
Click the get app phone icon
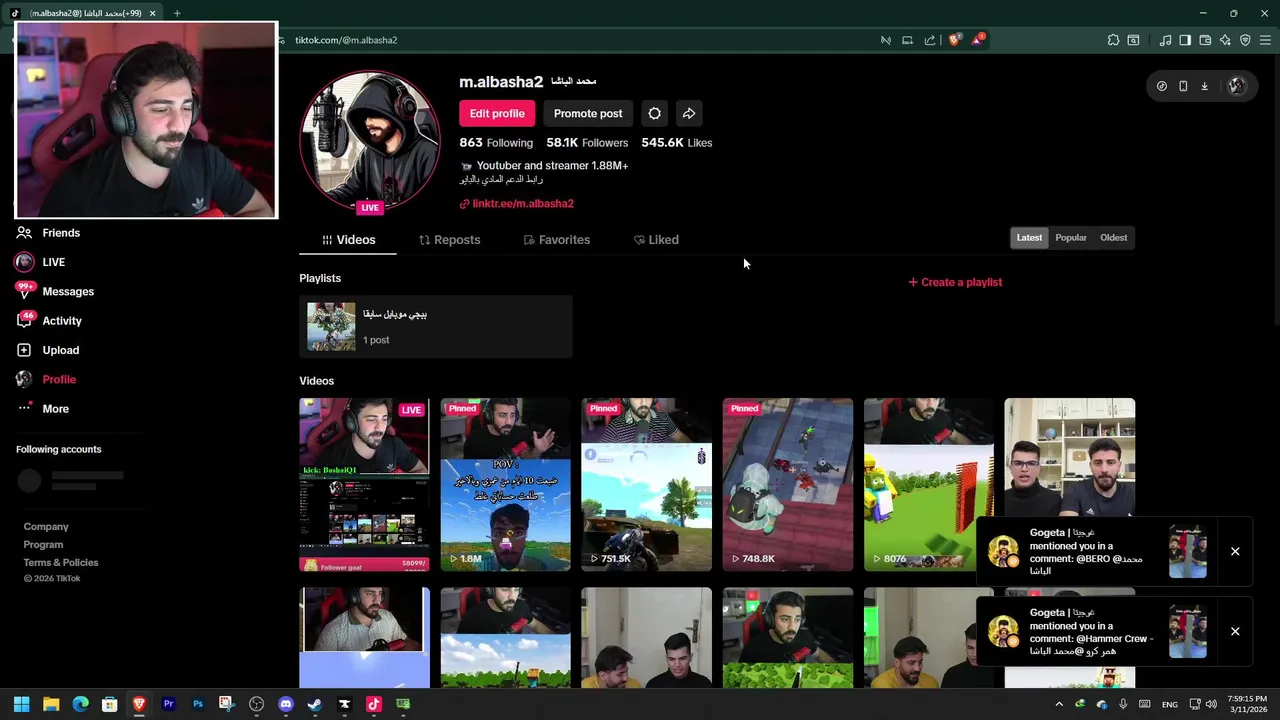[x=1183, y=86]
